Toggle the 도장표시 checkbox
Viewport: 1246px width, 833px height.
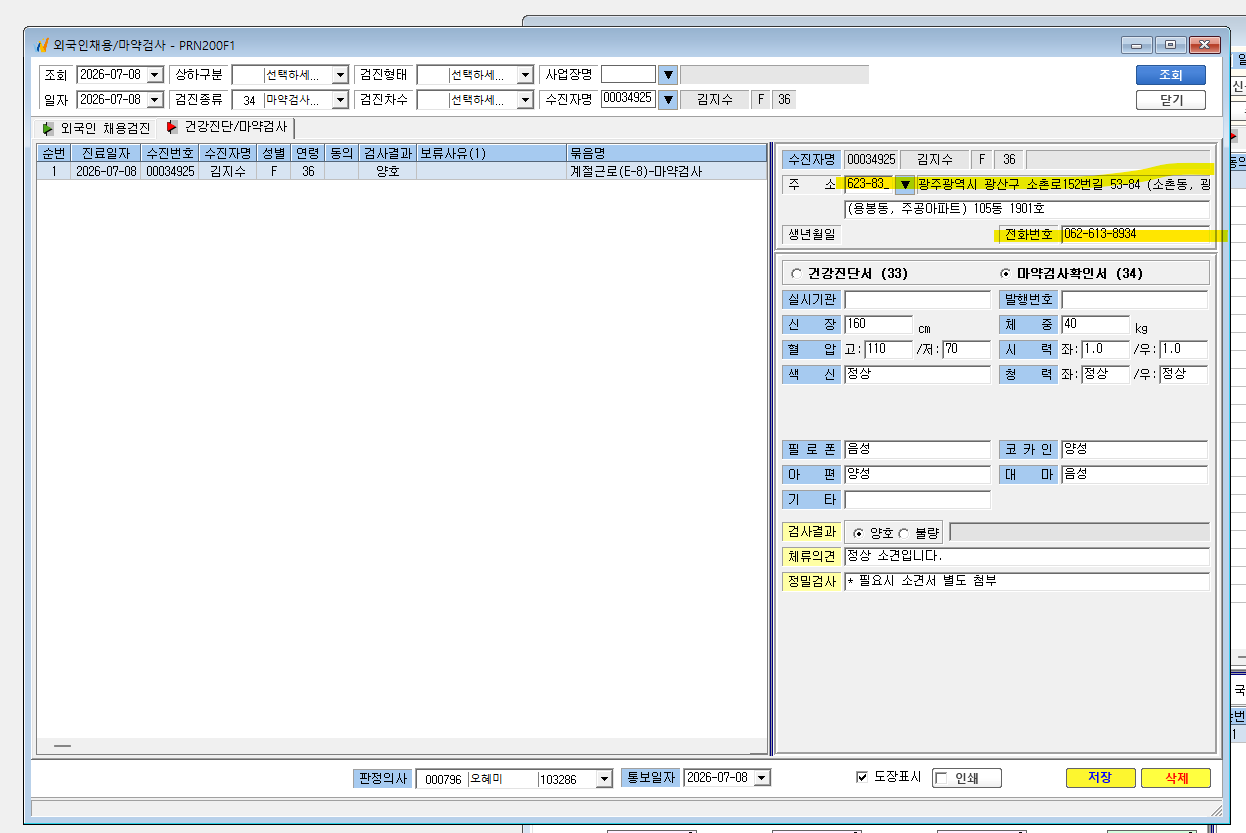[x=862, y=778]
